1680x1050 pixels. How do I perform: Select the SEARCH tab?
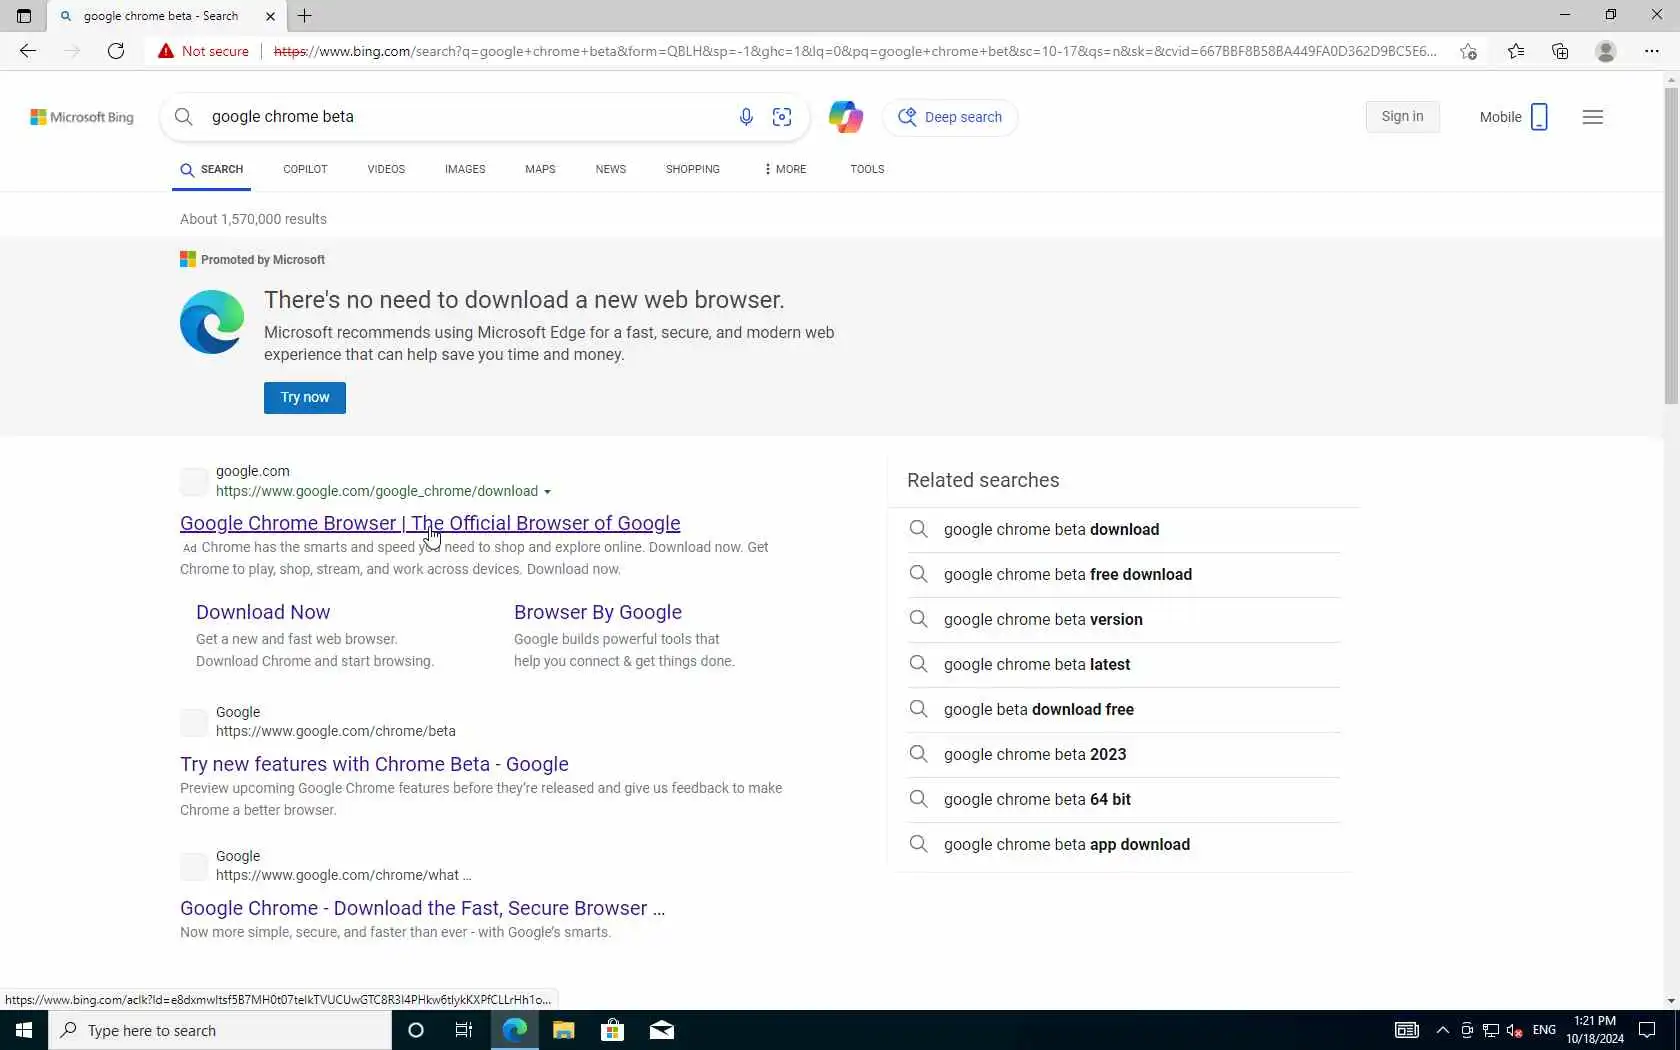(212, 169)
